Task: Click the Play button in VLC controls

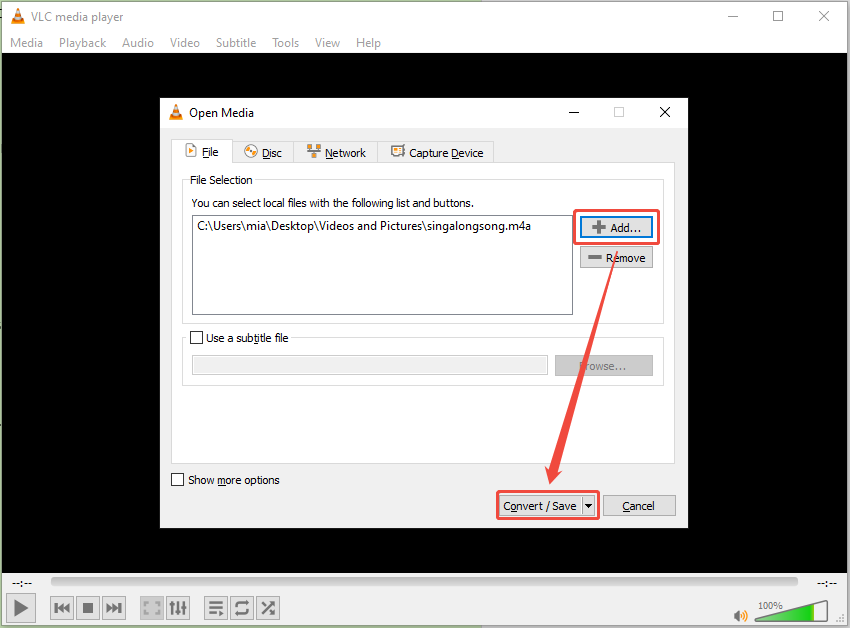Action: [x=21, y=608]
